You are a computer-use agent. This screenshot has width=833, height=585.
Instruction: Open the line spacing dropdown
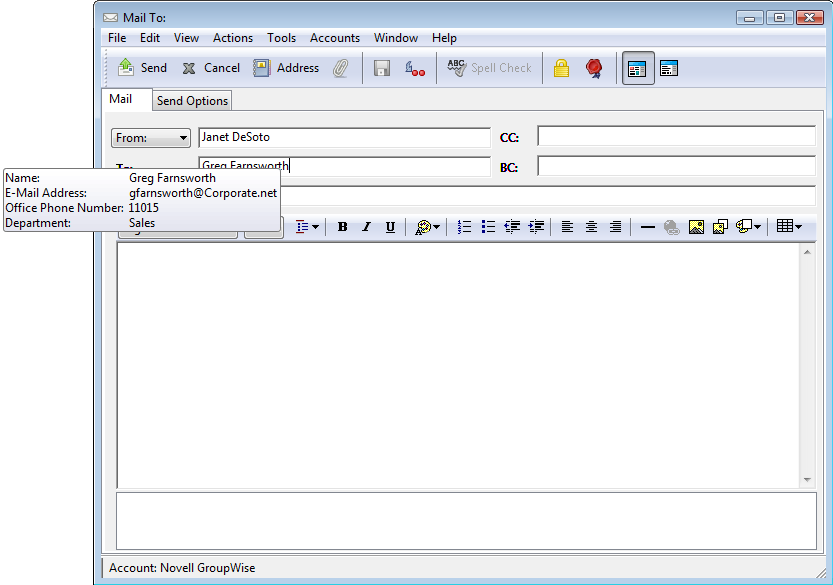[307, 227]
